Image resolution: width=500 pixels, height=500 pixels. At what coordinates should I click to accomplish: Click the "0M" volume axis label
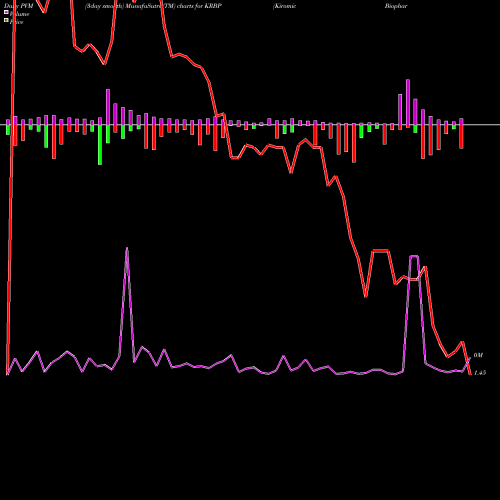coord(478,355)
